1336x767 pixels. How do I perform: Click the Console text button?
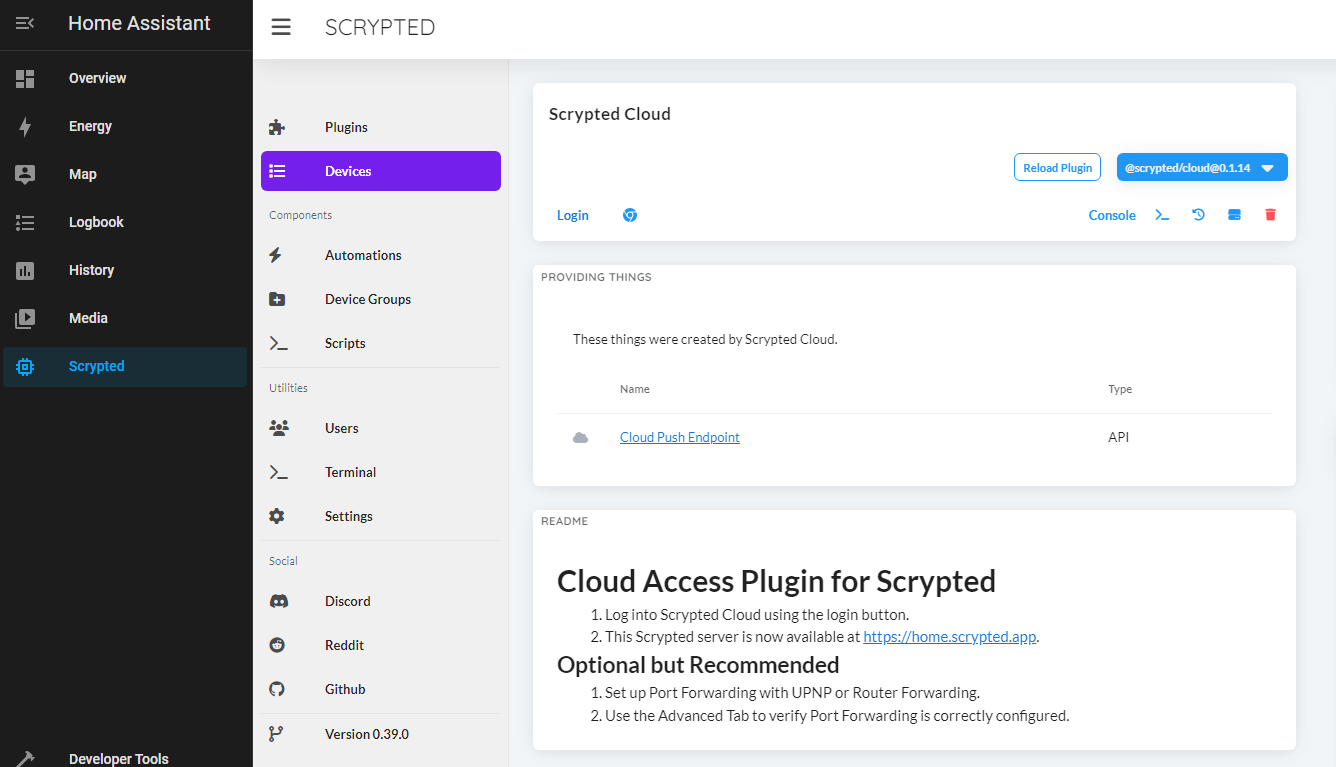click(1112, 215)
